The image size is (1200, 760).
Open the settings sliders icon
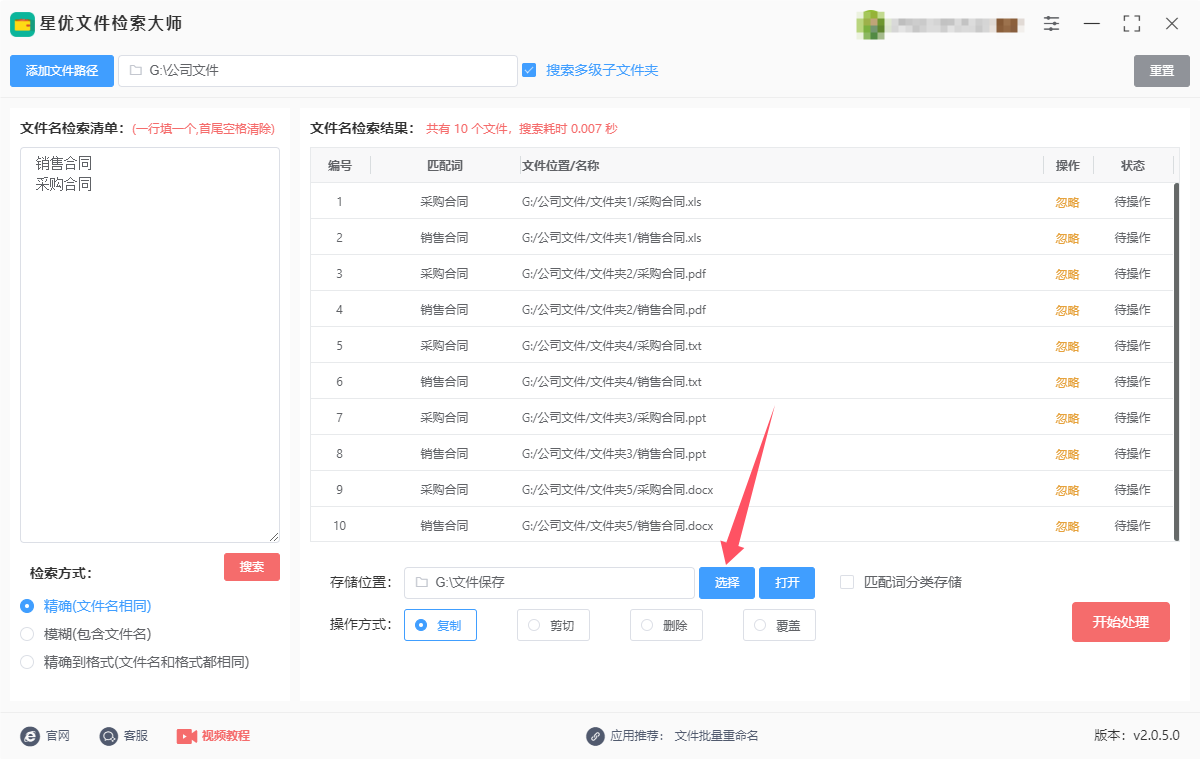coord(1051,24)
